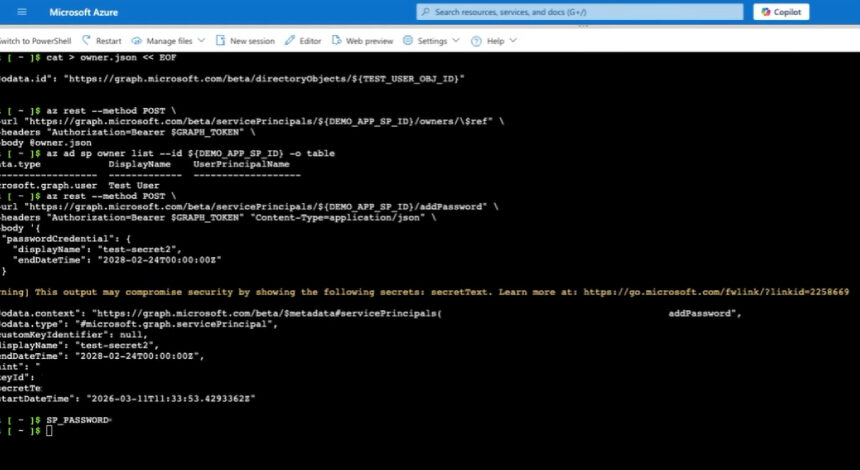Click the Settings gear icon

coord(408,41)
